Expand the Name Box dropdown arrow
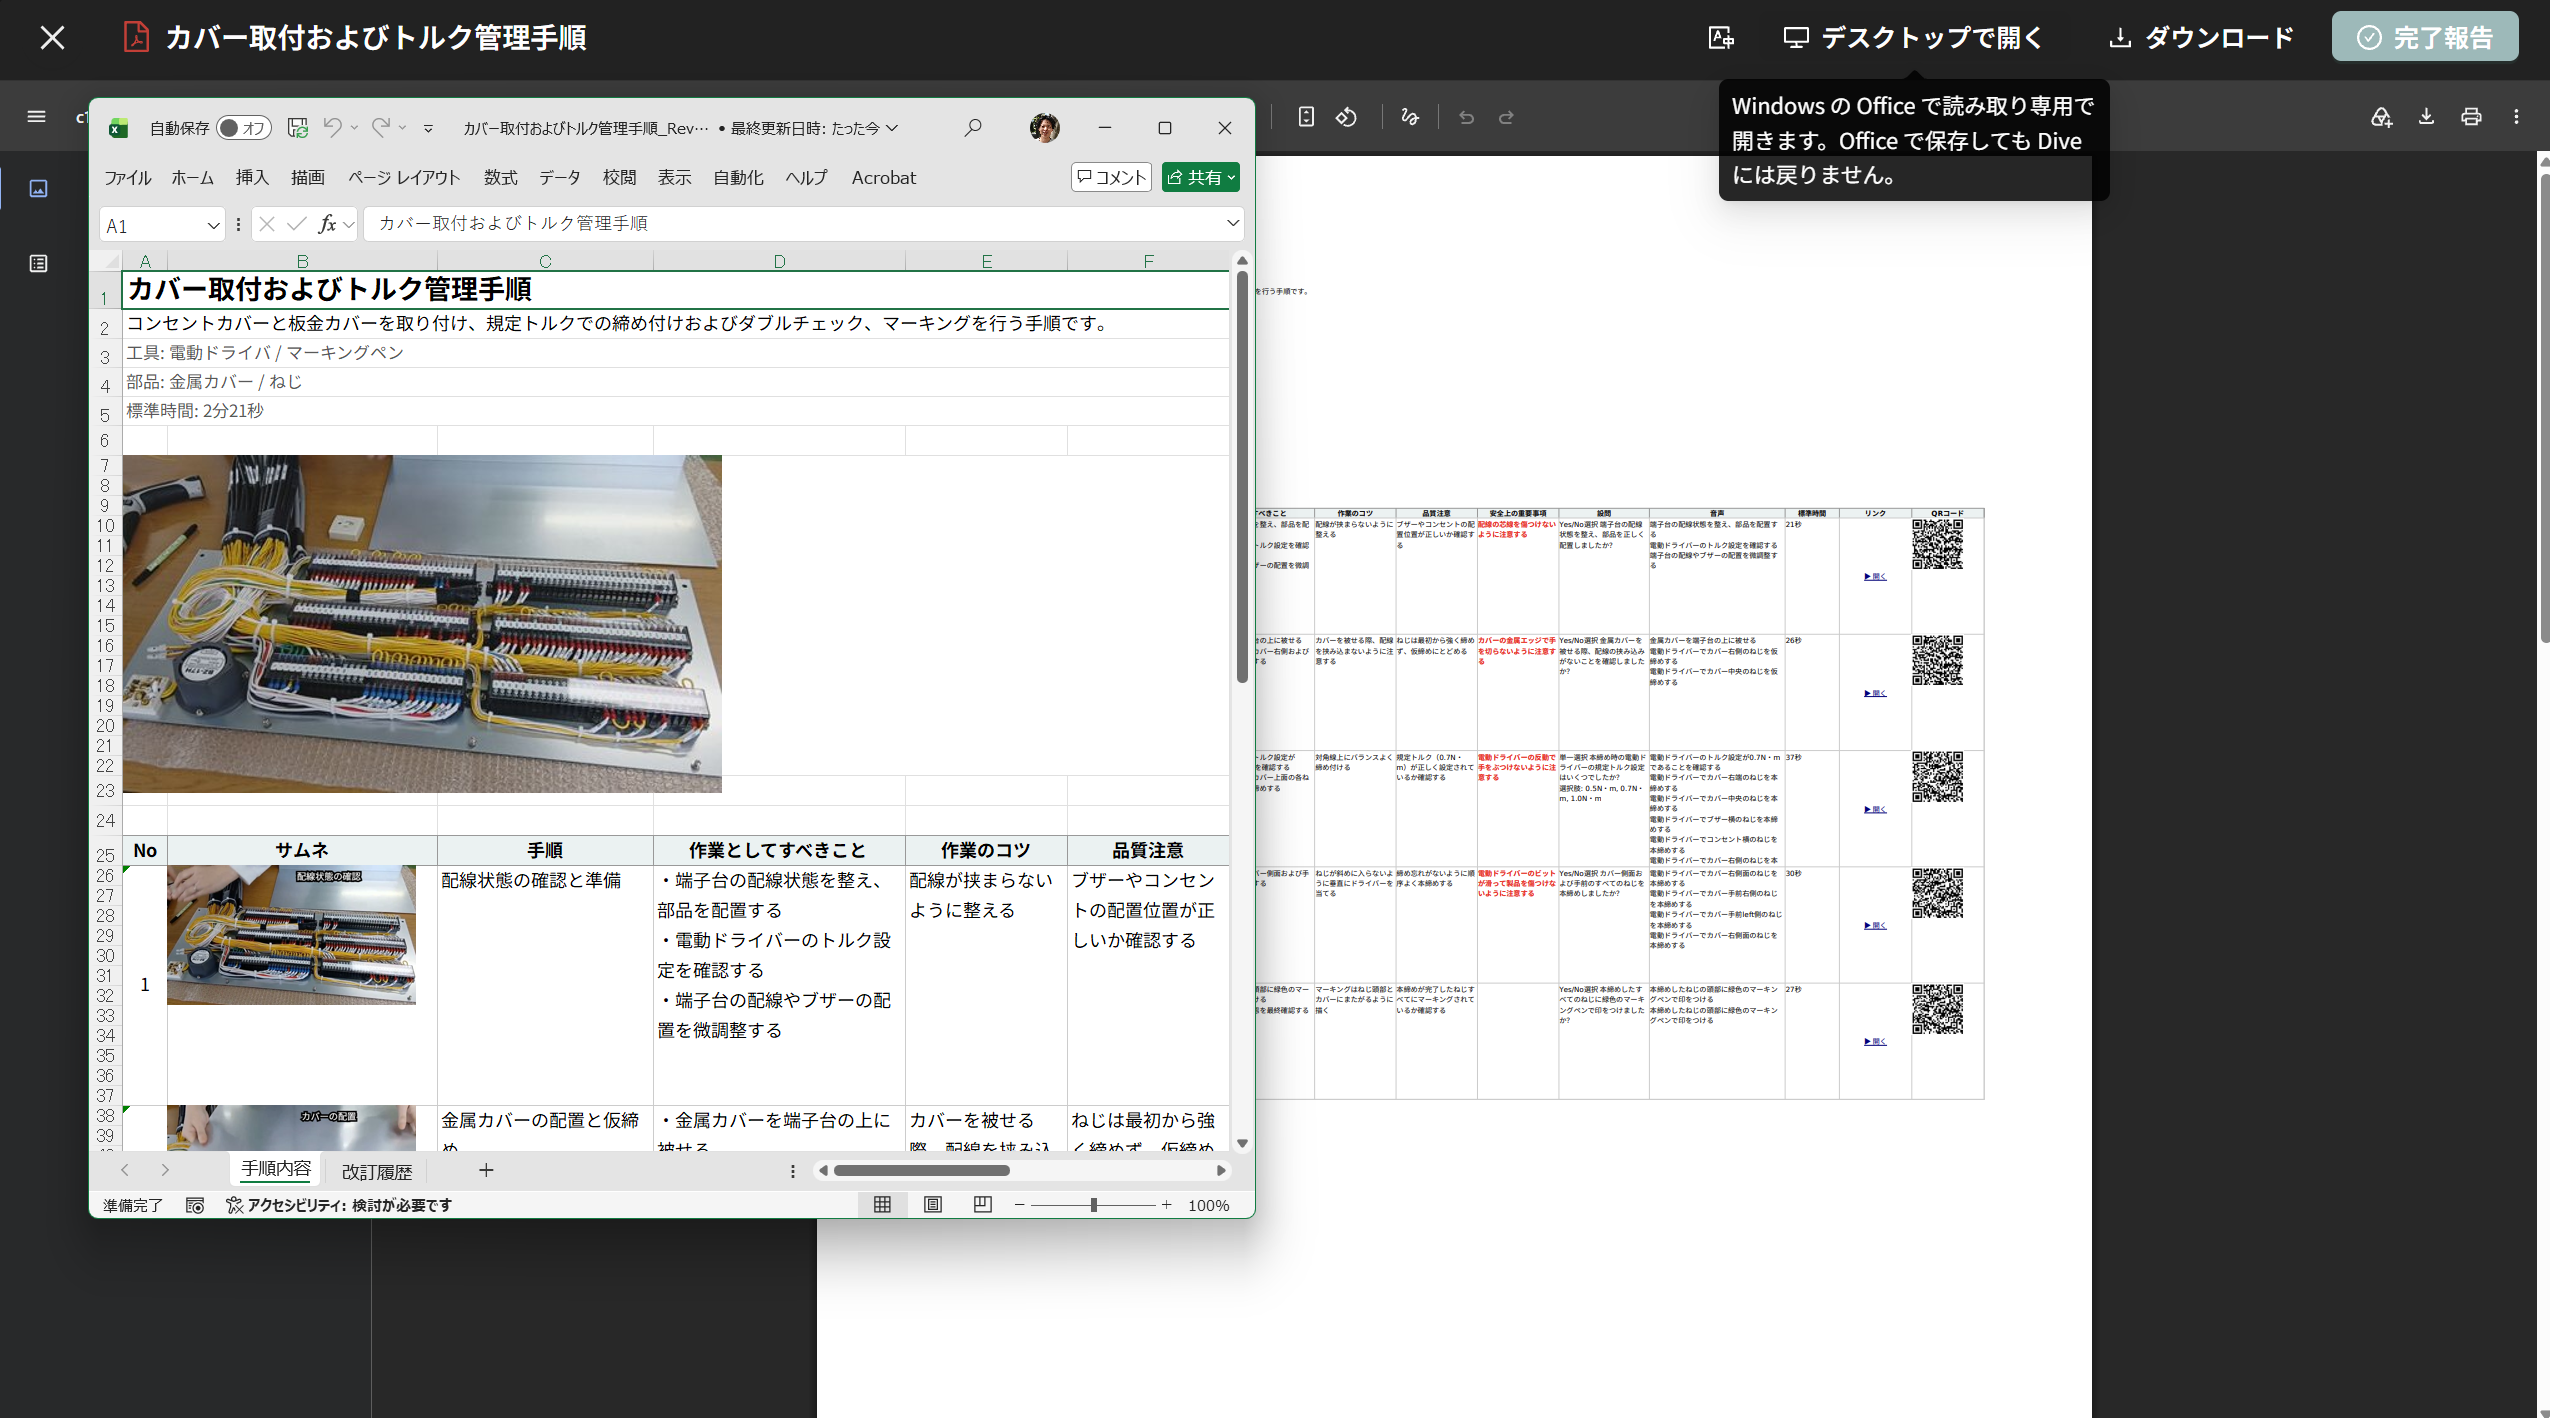 [213, 226]
